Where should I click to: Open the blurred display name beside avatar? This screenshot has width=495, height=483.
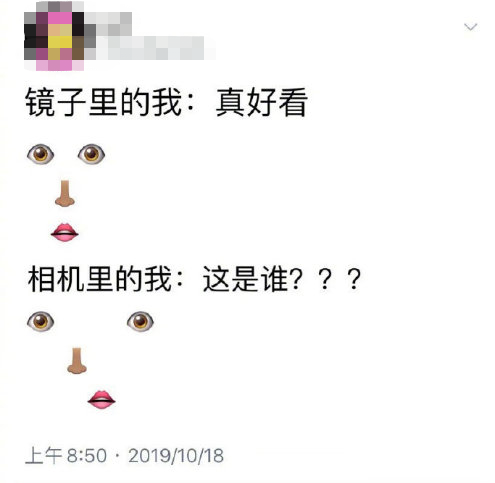tap(108, 23)
